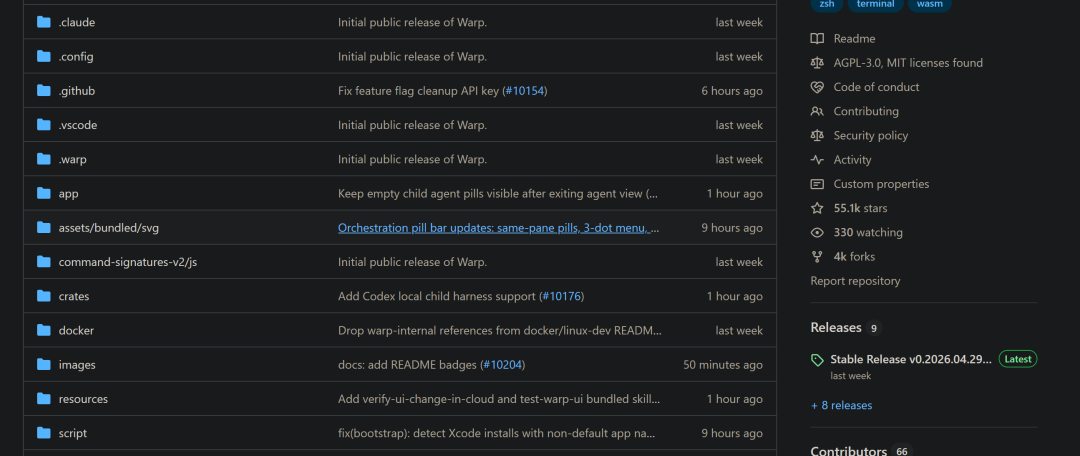
Task: Click the Custom properties note icon
Action: tap(817, 184)
